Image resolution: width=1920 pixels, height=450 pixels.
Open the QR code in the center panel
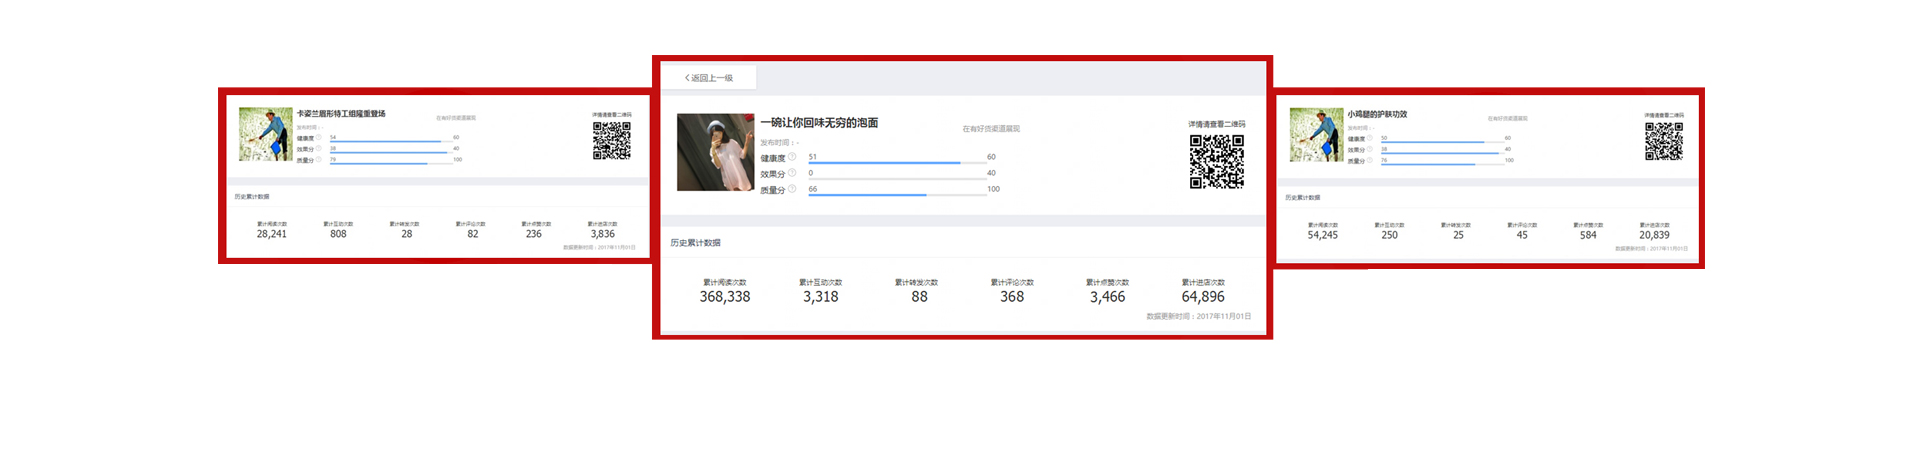tap(1216, 161)
